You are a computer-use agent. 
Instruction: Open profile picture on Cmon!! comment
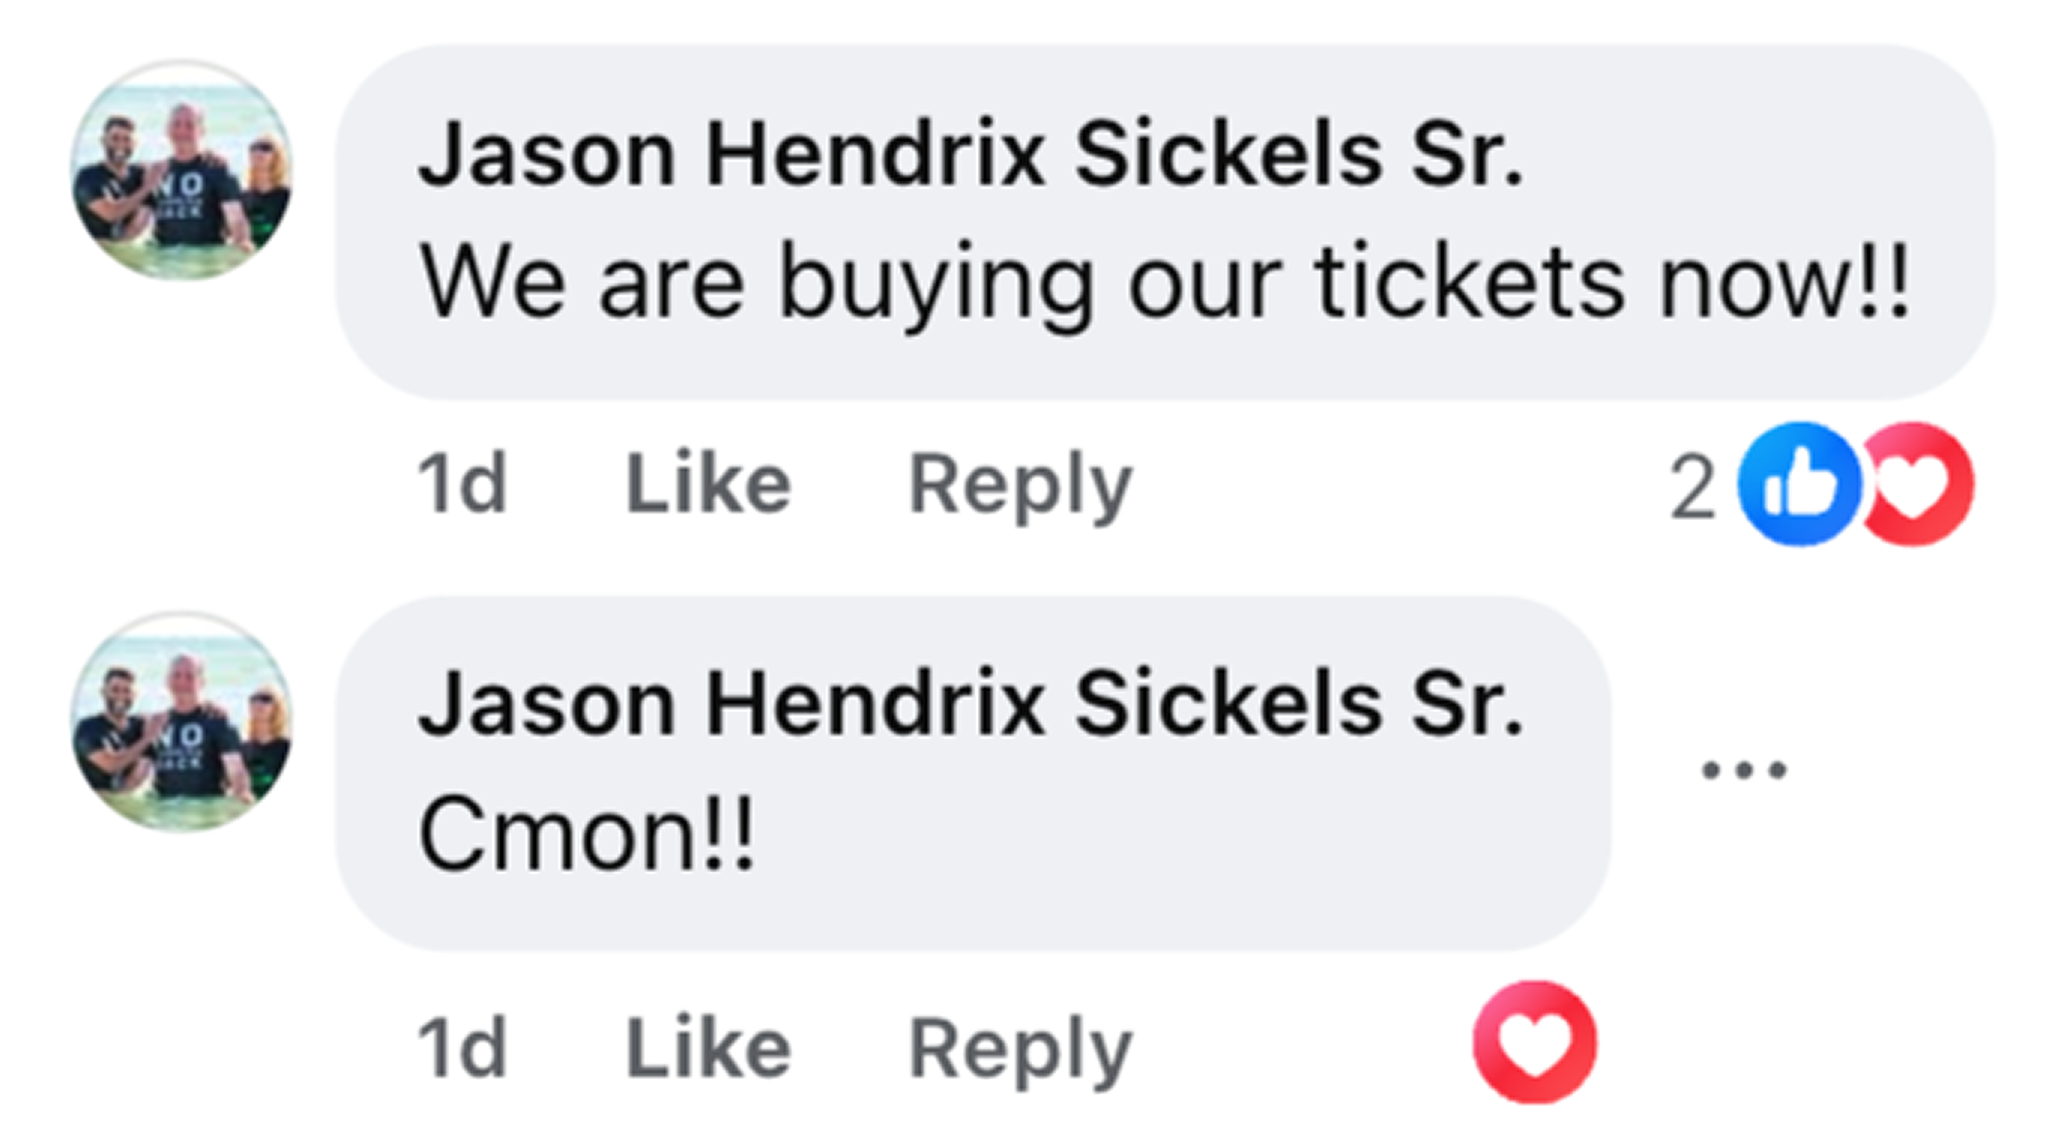182,723
